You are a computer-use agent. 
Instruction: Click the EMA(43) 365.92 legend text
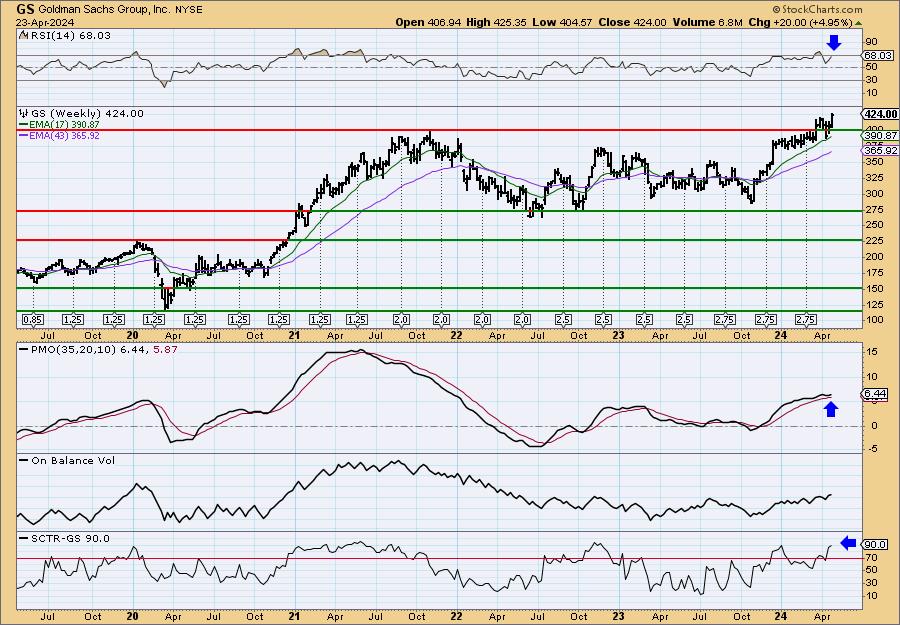[64, 136]
